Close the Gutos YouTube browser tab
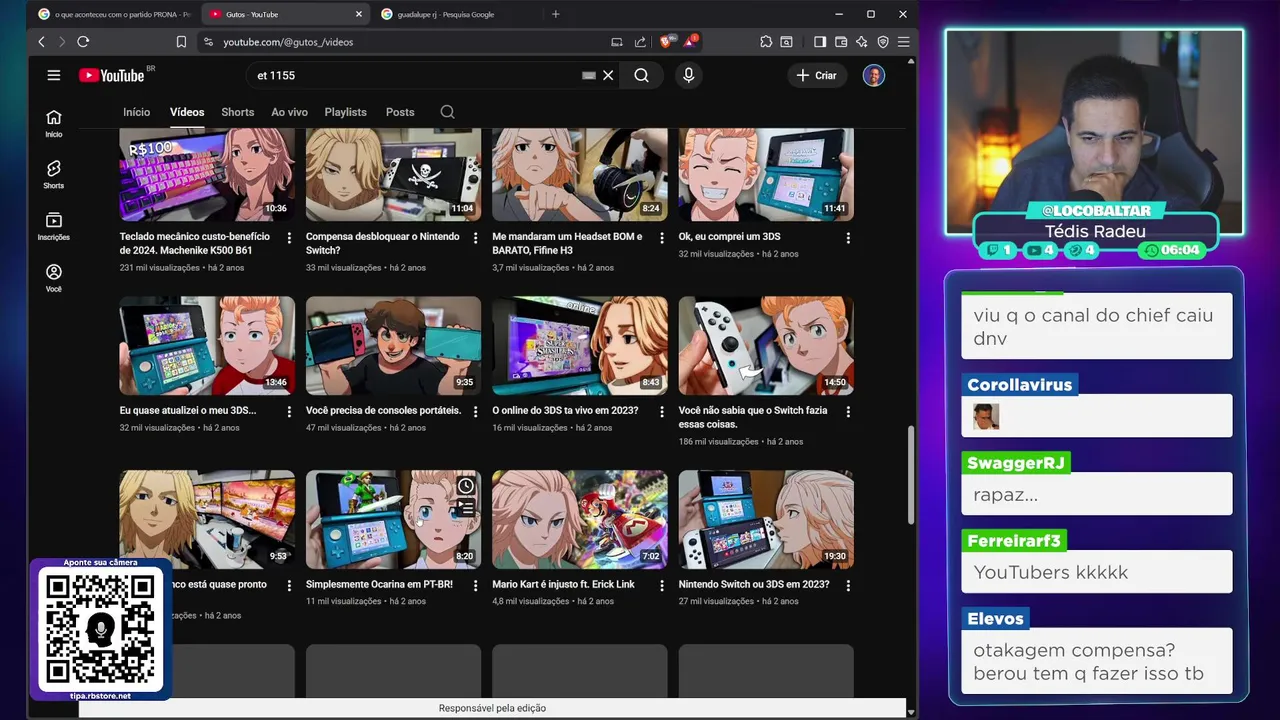The width and height of the screenshot is (1280, 720). point(359,14)
